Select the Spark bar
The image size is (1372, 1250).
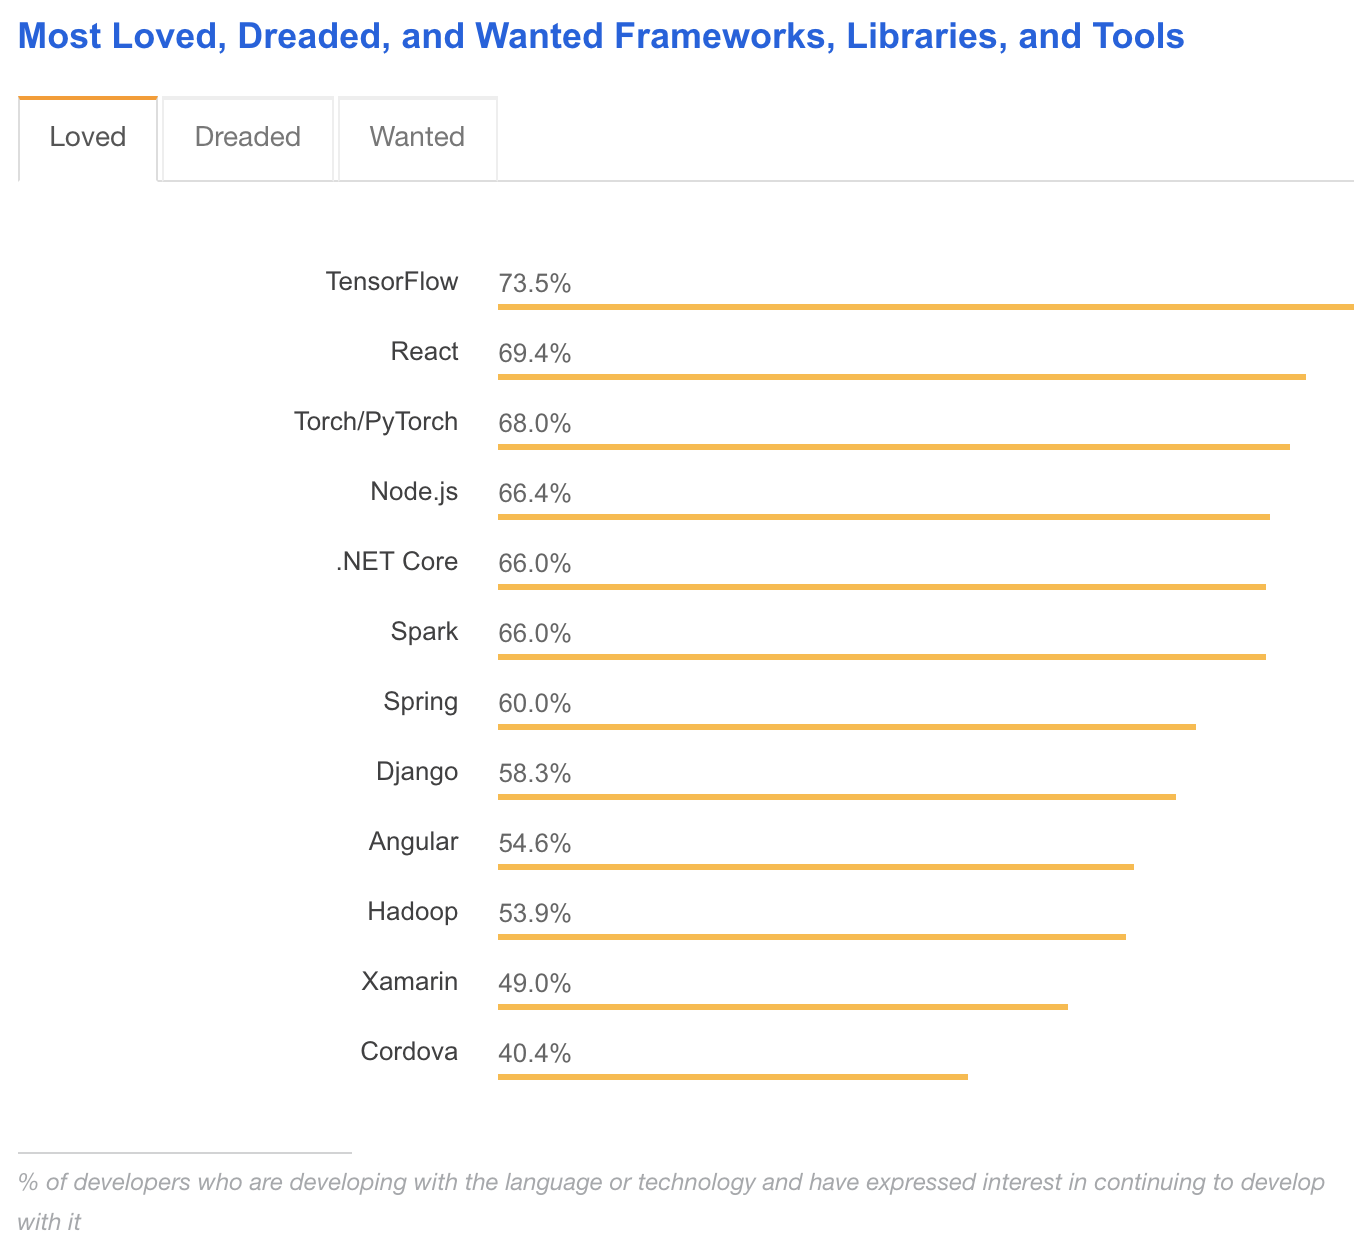click(x=882, y=657)
